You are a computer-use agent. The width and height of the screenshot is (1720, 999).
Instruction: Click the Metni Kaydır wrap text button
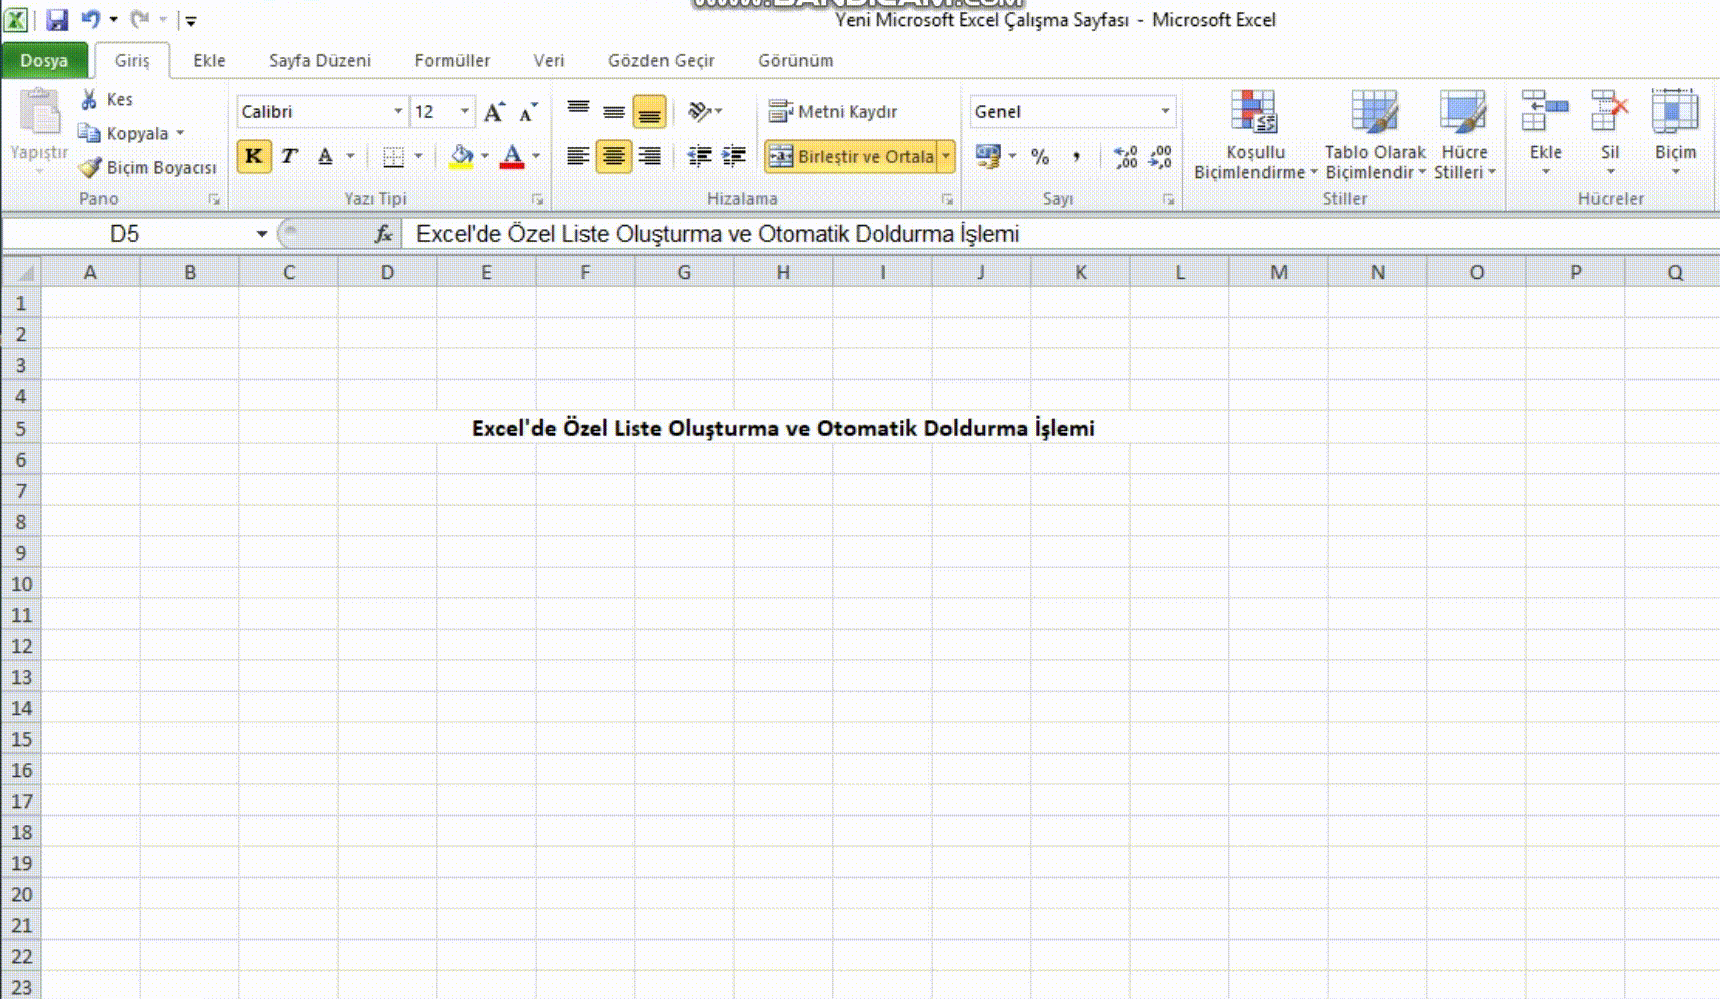click(x=833, y=111)
